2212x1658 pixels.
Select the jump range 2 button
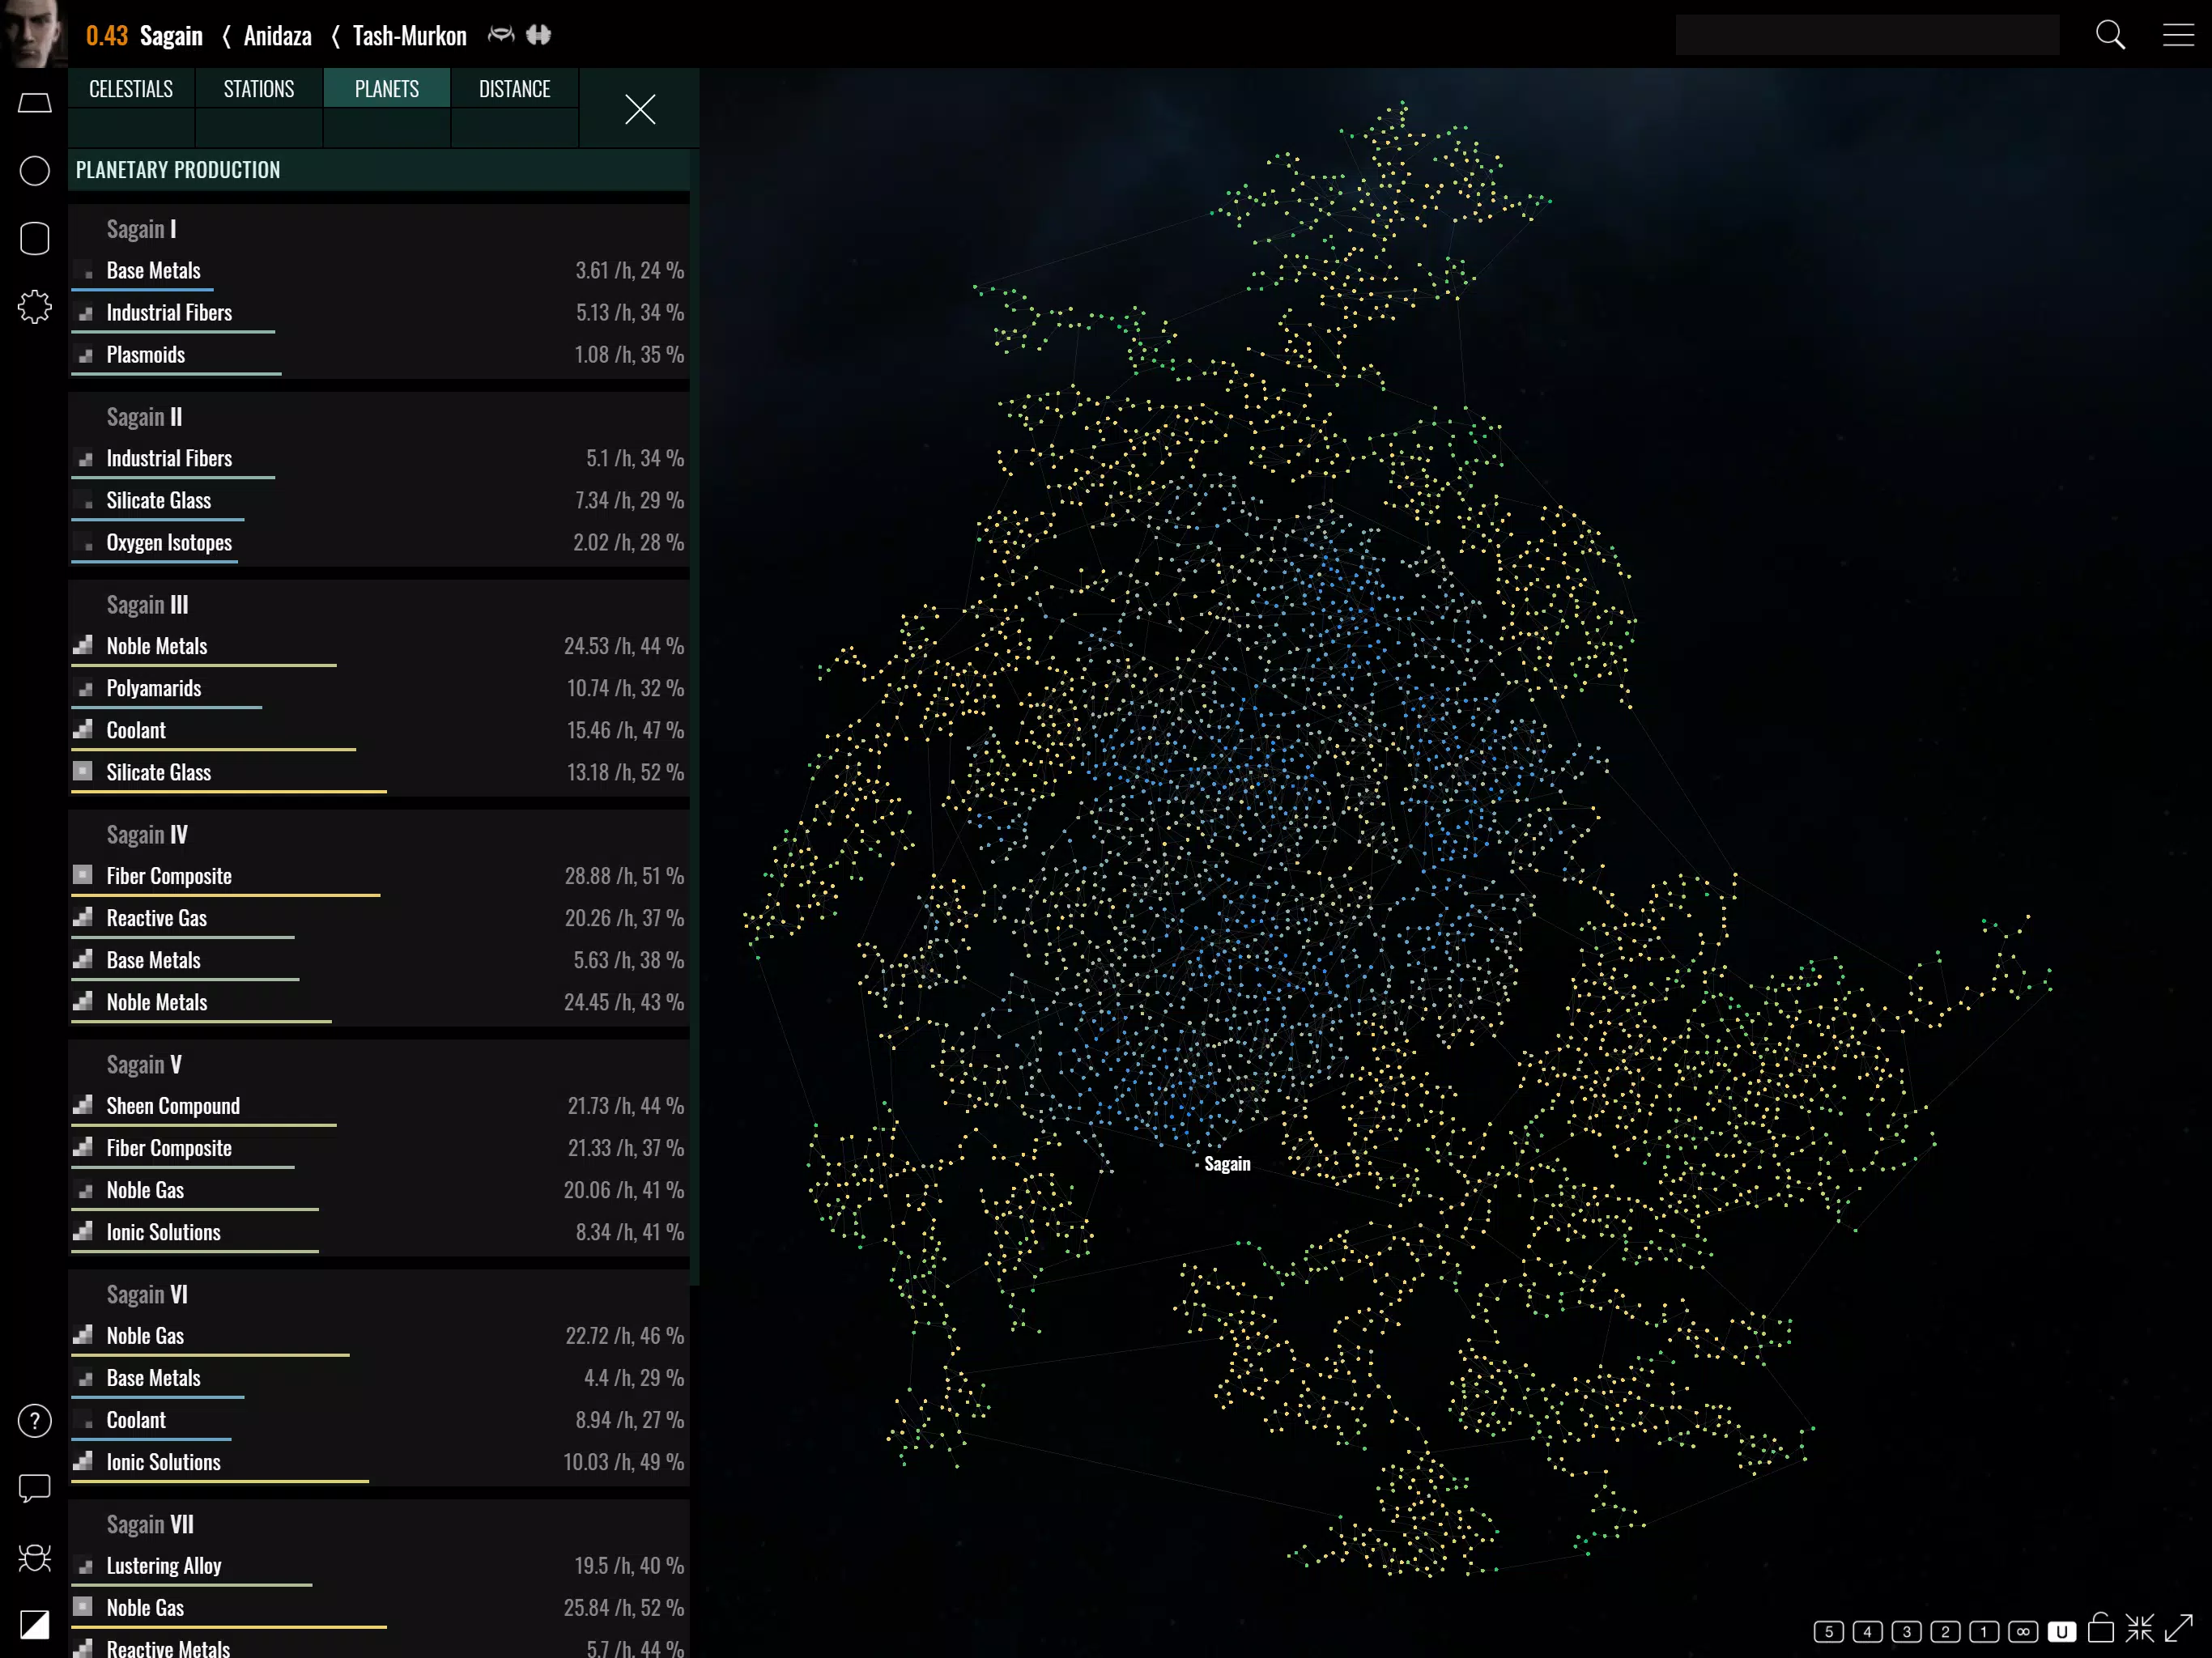[x=1945, y=1632]
